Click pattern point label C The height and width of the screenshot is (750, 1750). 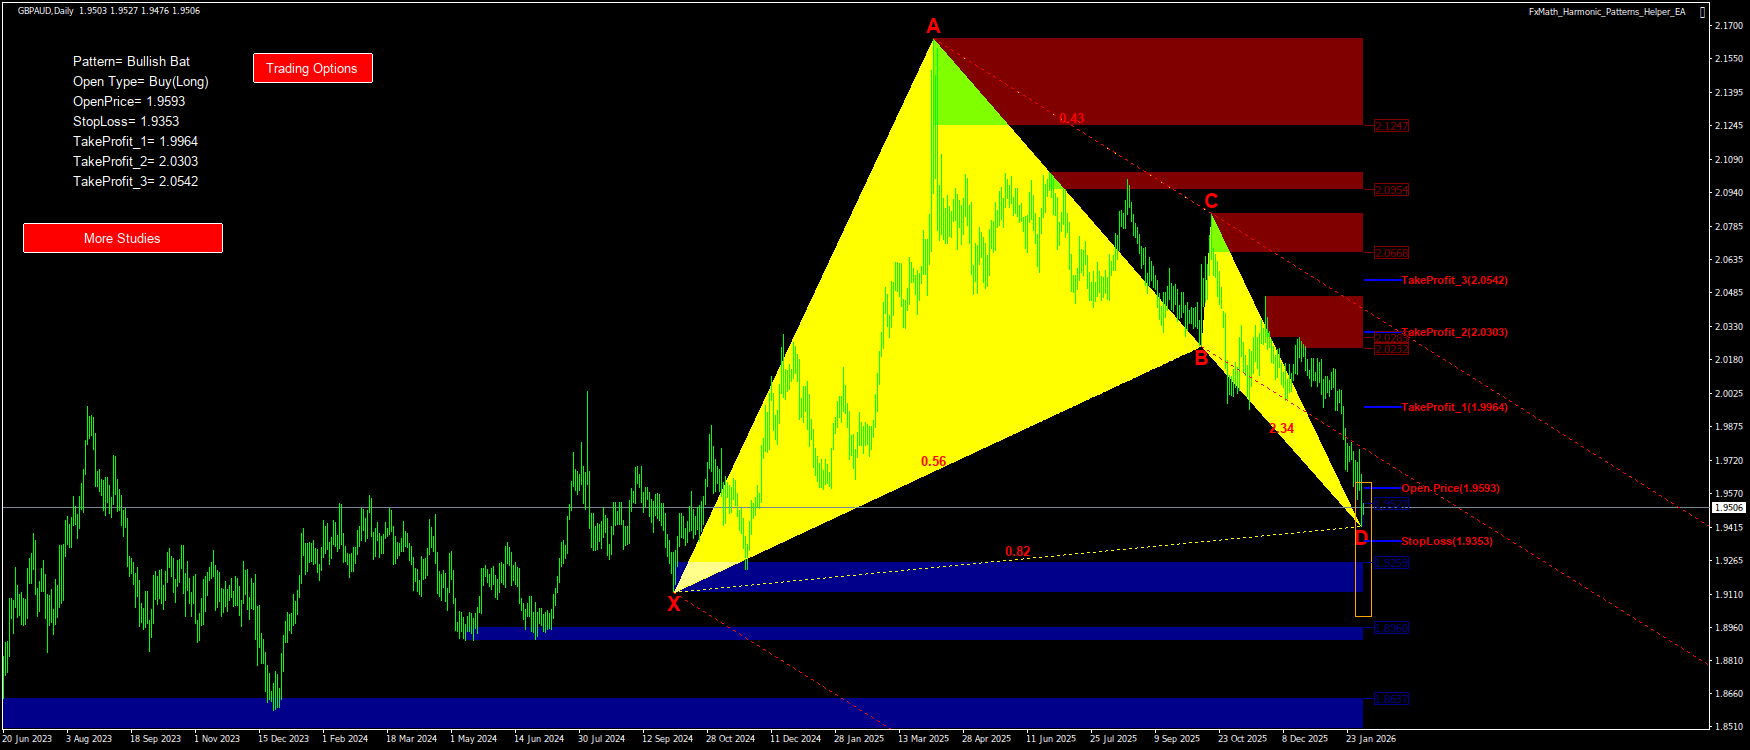(1211, 201)
